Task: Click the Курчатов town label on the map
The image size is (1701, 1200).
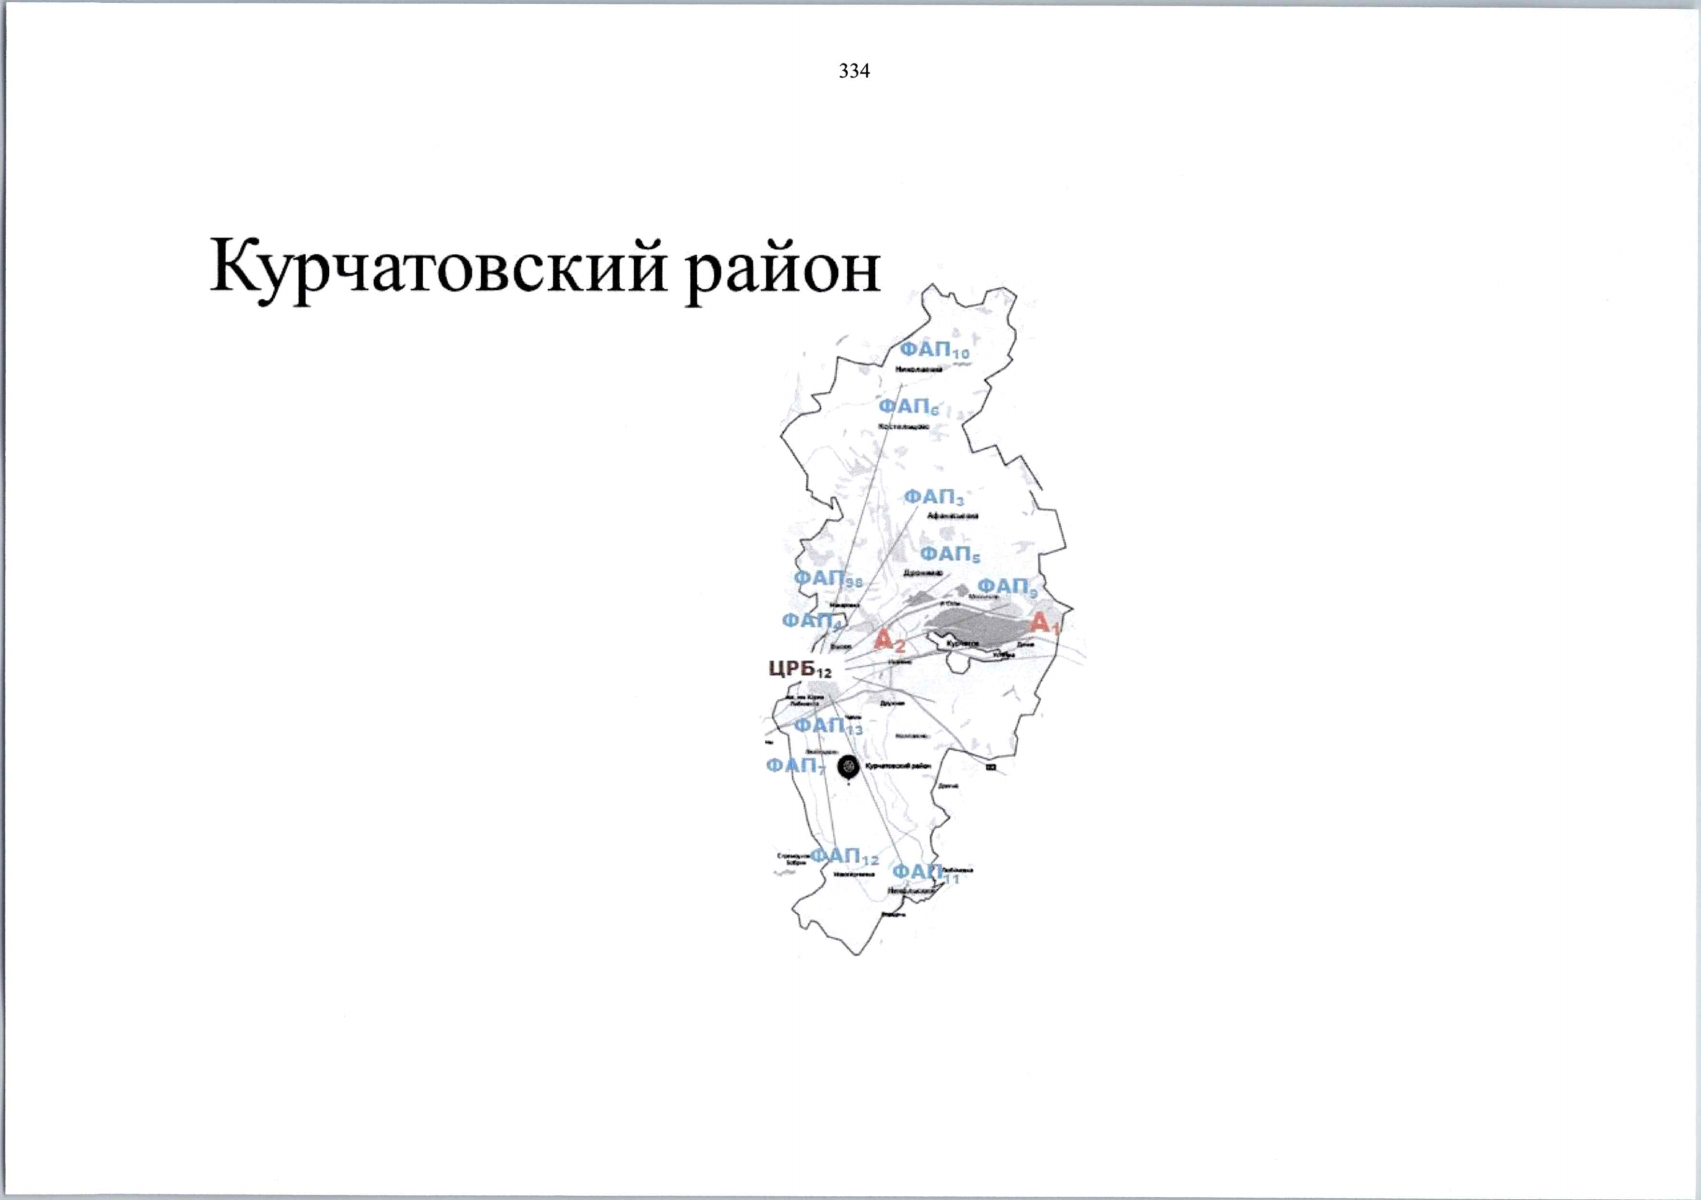Action: [962, 644]
